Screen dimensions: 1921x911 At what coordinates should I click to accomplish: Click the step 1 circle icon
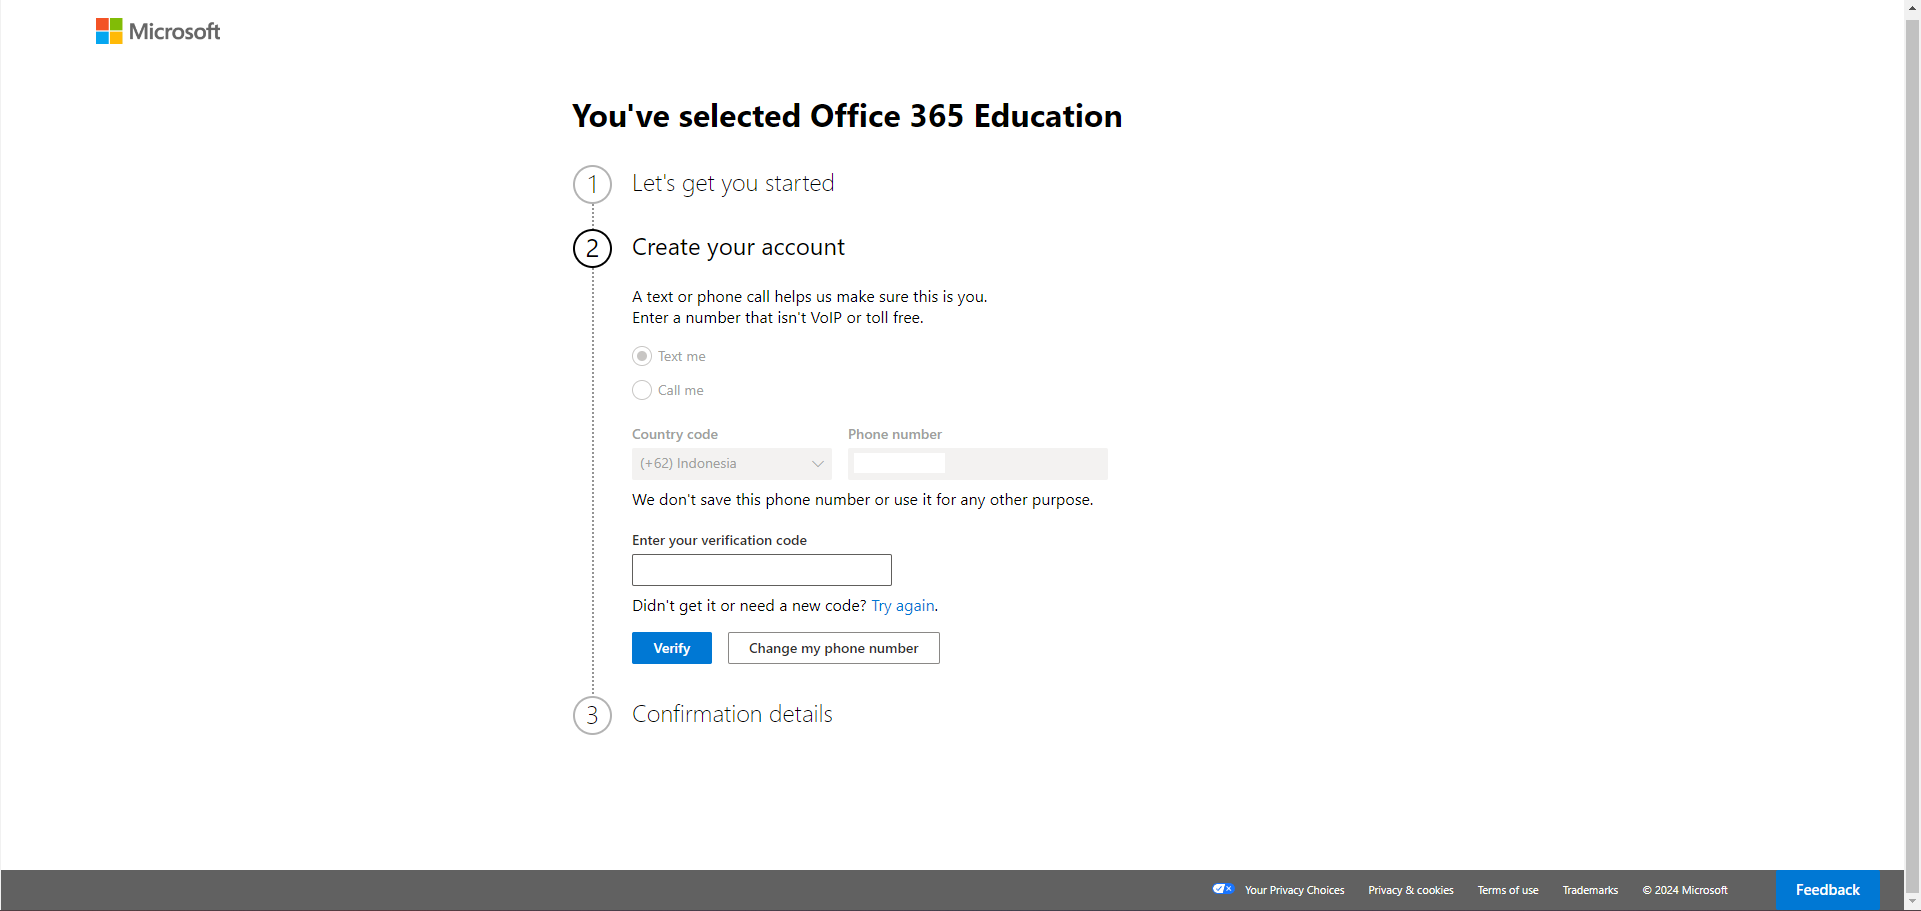point(592,184)
